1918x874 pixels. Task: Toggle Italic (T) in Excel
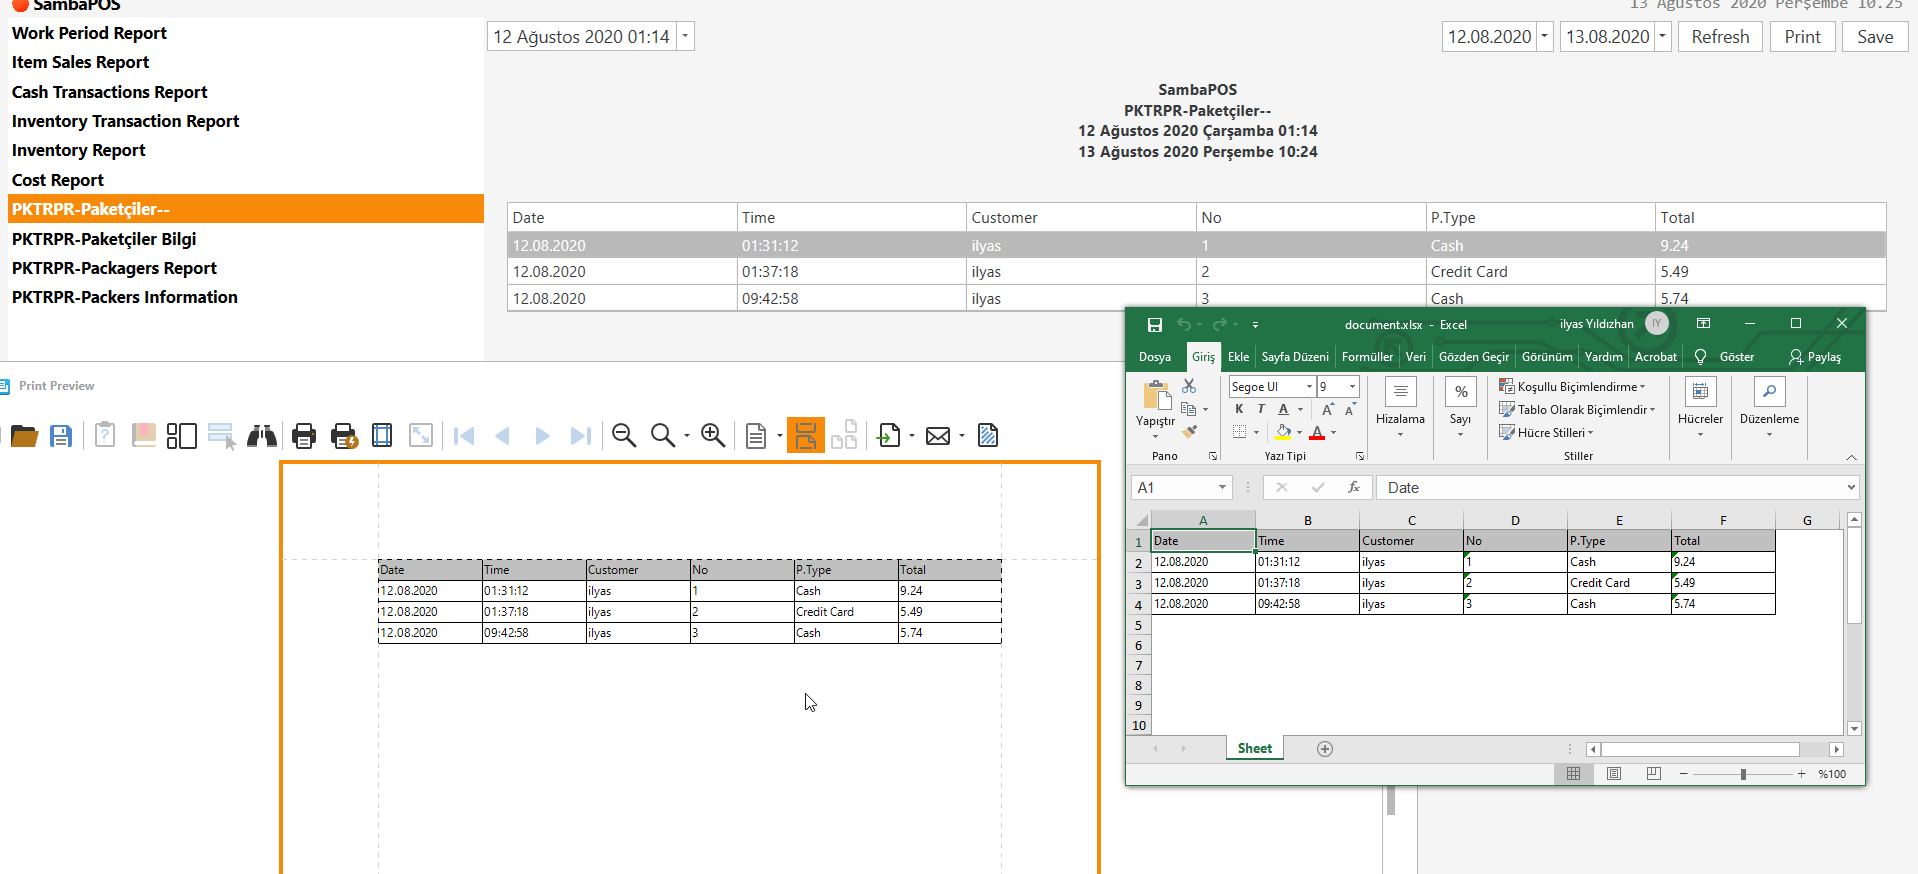[x=1261, y=409]
